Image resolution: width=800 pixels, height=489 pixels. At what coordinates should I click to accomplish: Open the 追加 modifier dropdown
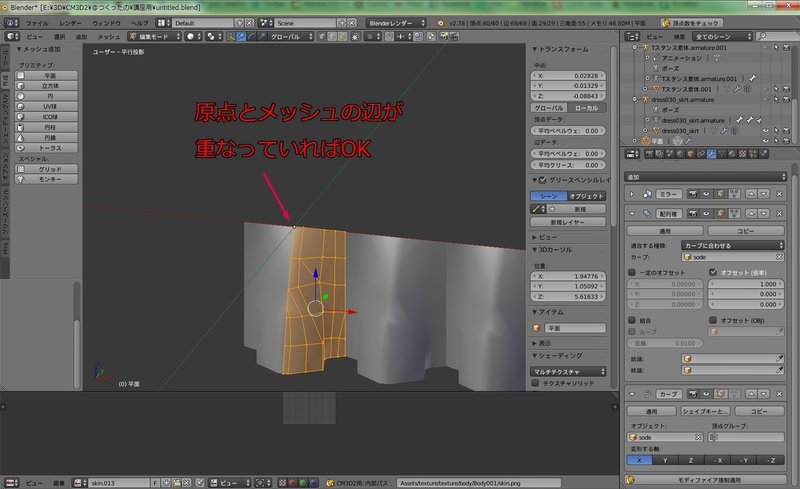[x=705, y=177]
